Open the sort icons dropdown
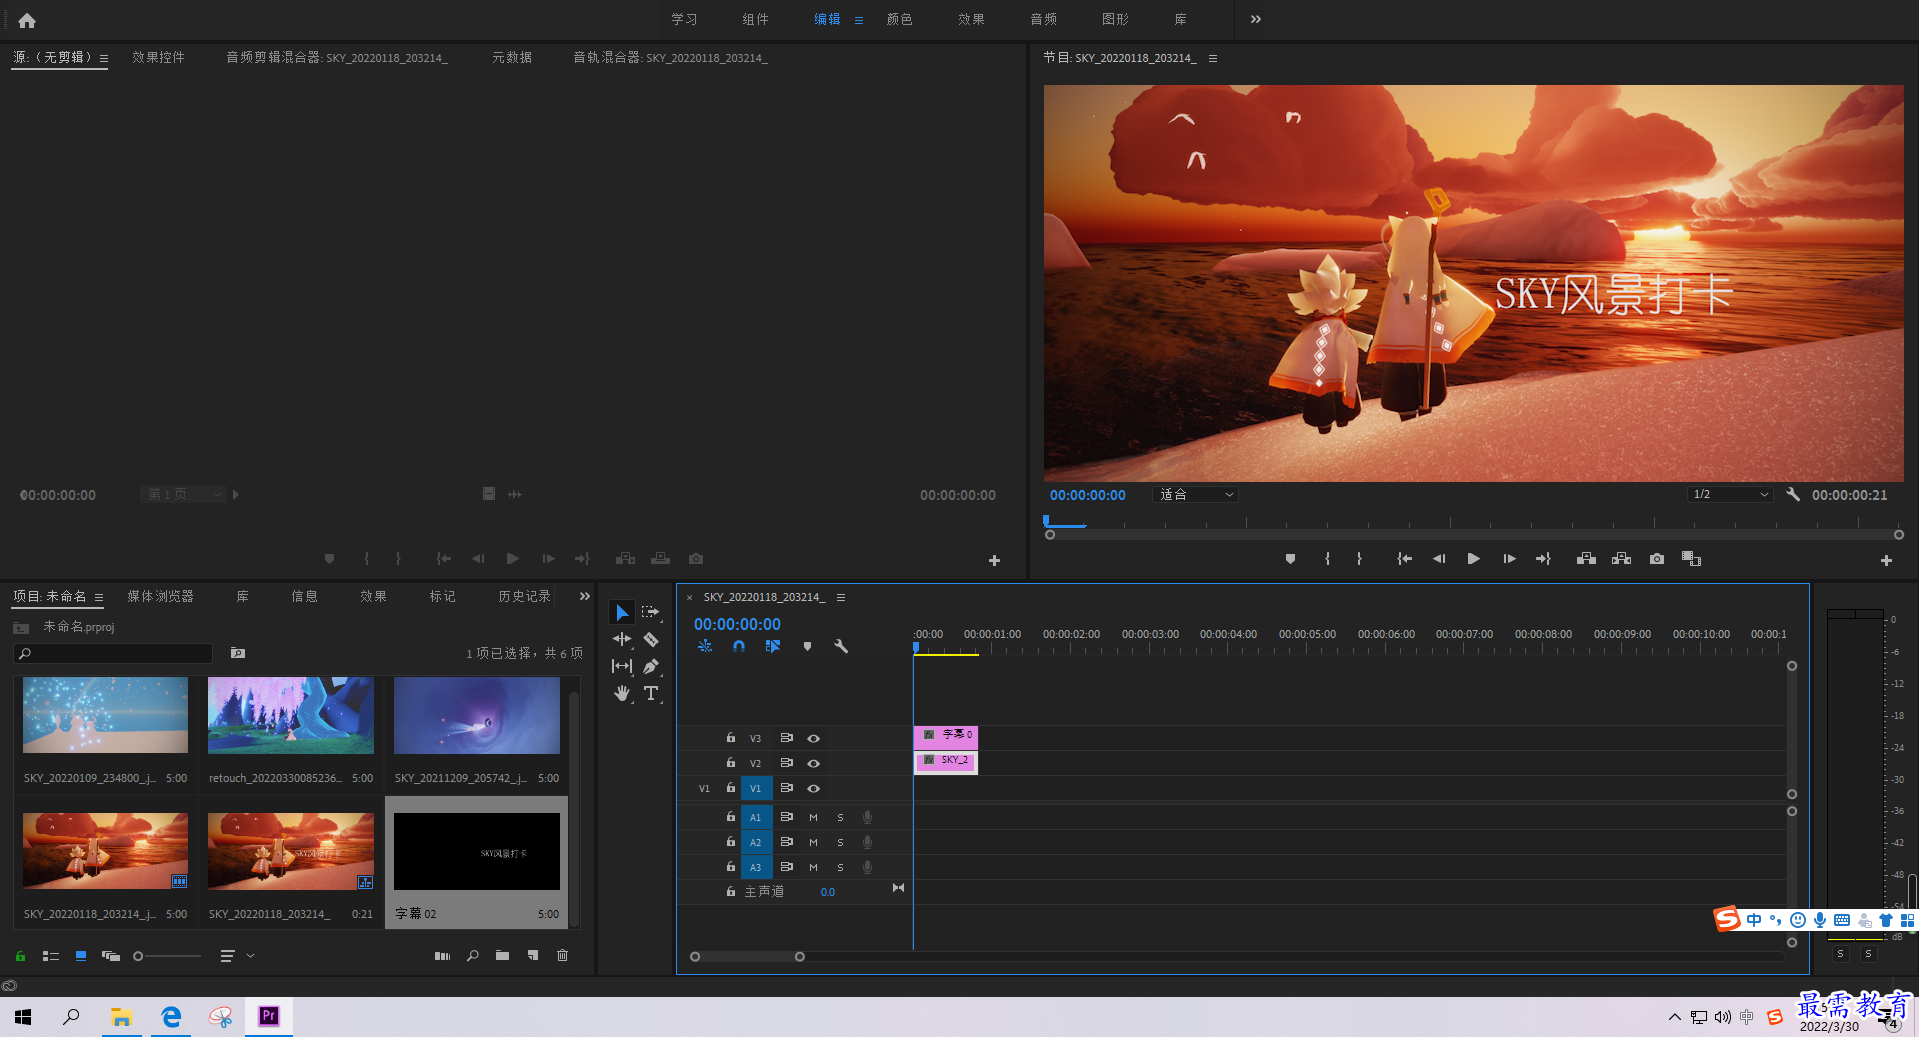This screenshot has height=1037, width=1919. 237,956
